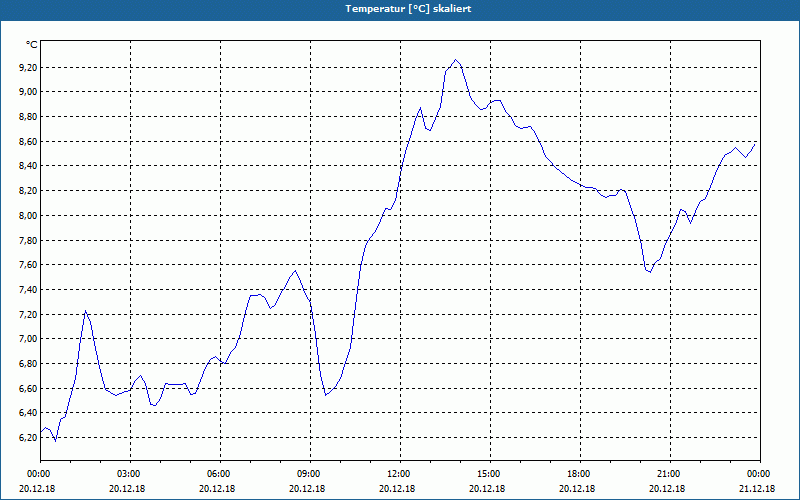Pick the 20.12.18 date below 15:00

[487, 489]
